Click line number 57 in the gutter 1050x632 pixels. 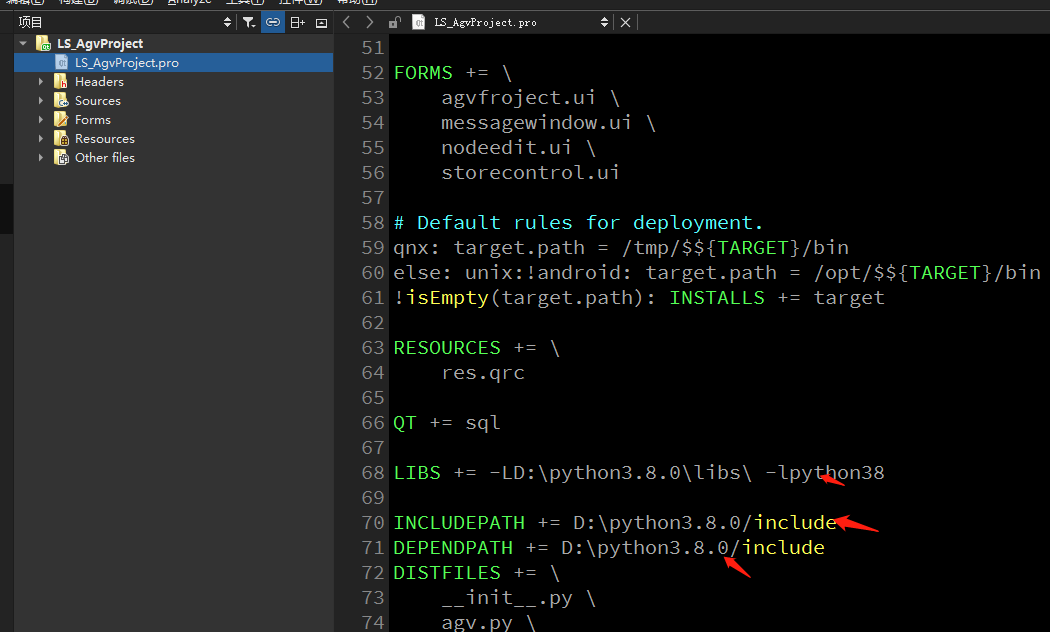pyautogui.click(x=373, y=198)
